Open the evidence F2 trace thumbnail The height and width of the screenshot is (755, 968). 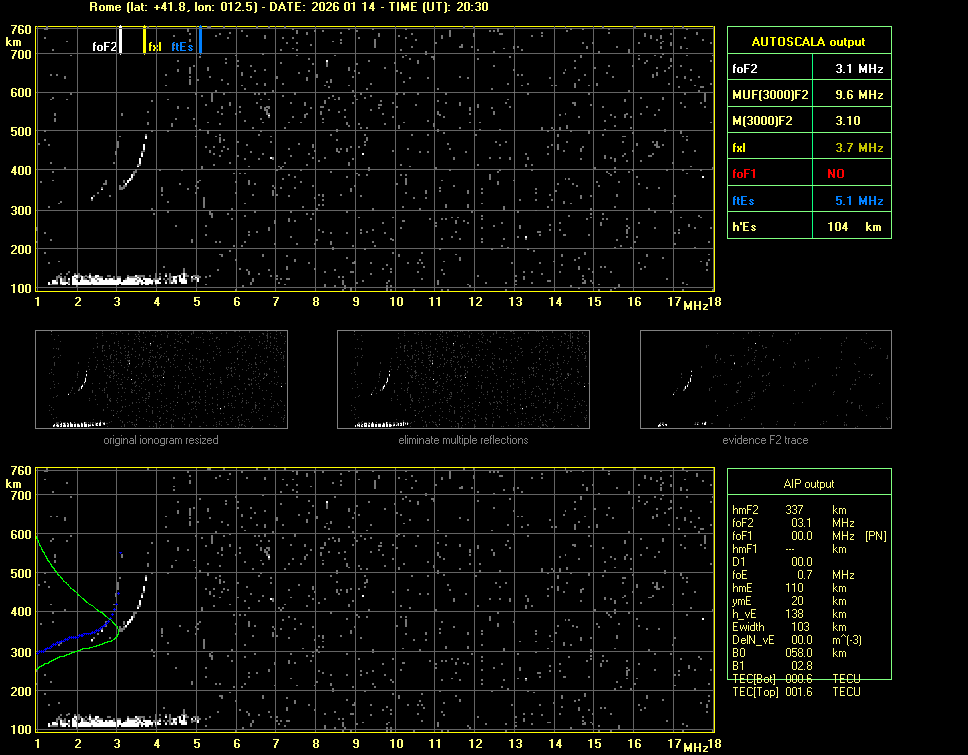point(765,379)
